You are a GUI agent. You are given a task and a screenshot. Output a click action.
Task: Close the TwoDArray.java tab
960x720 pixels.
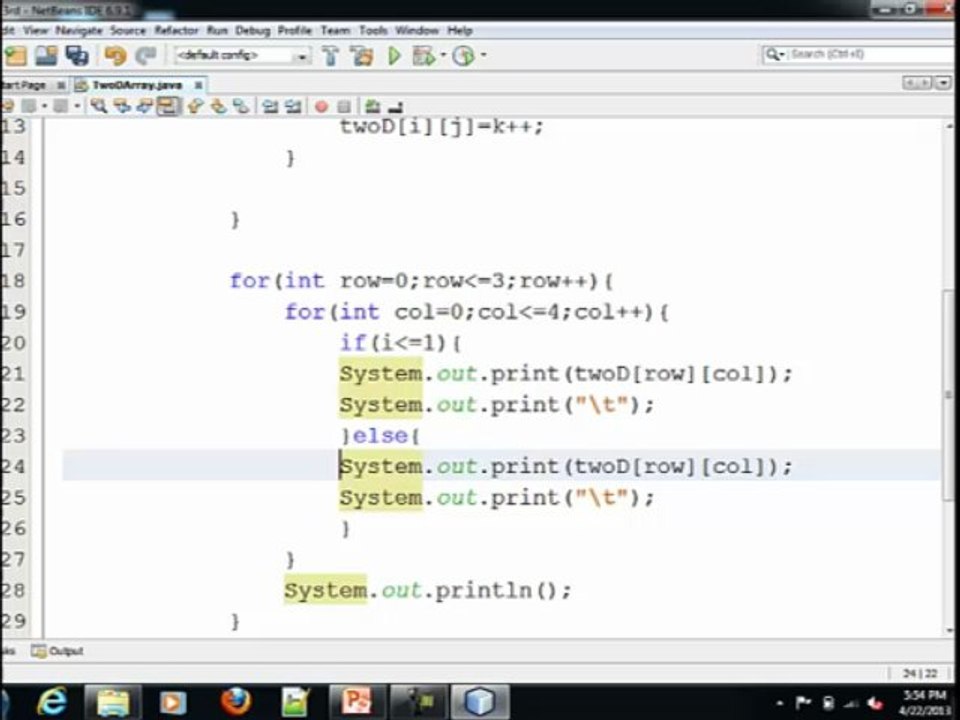[198, 85]
